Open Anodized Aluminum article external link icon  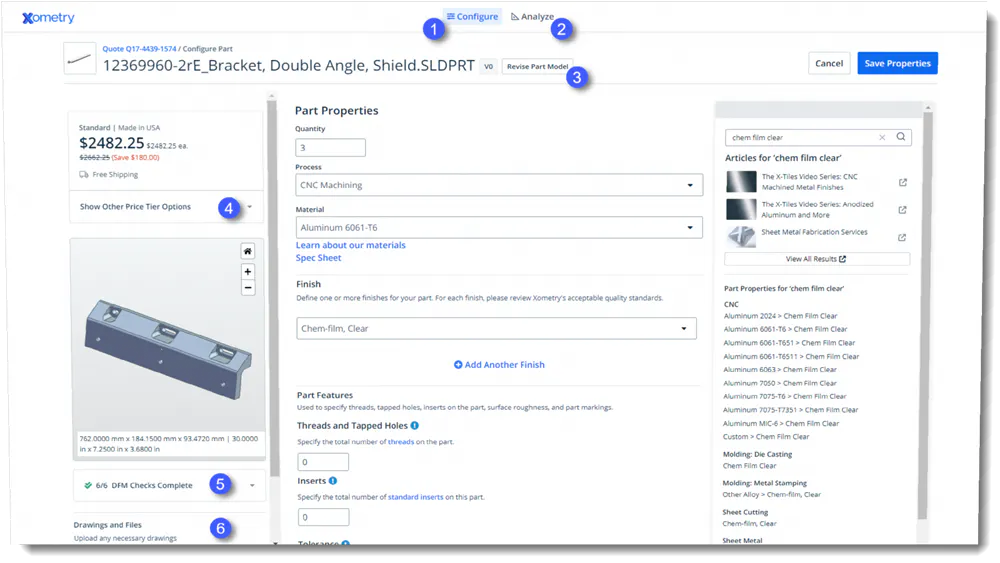902,210
